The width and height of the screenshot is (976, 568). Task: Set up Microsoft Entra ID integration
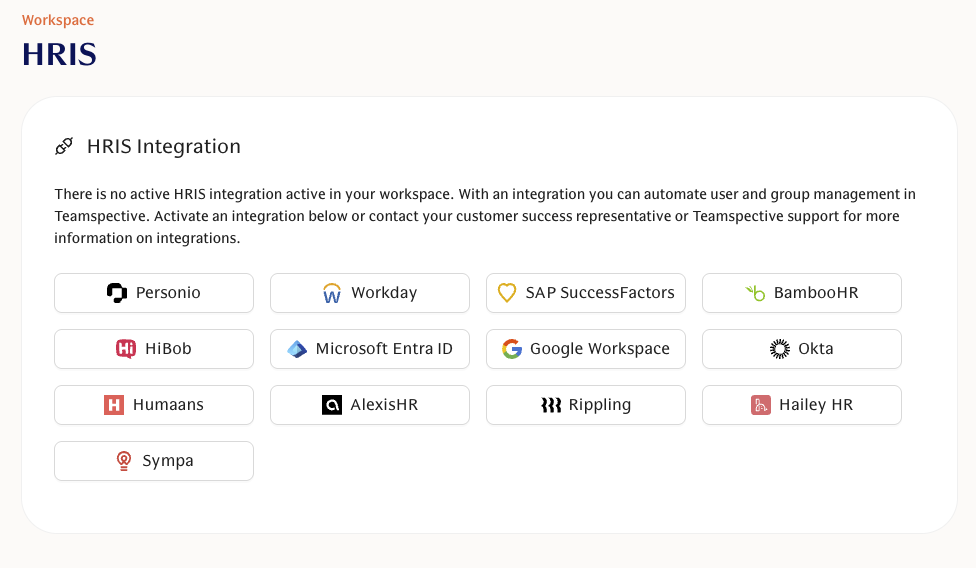(x=370, y=349)
